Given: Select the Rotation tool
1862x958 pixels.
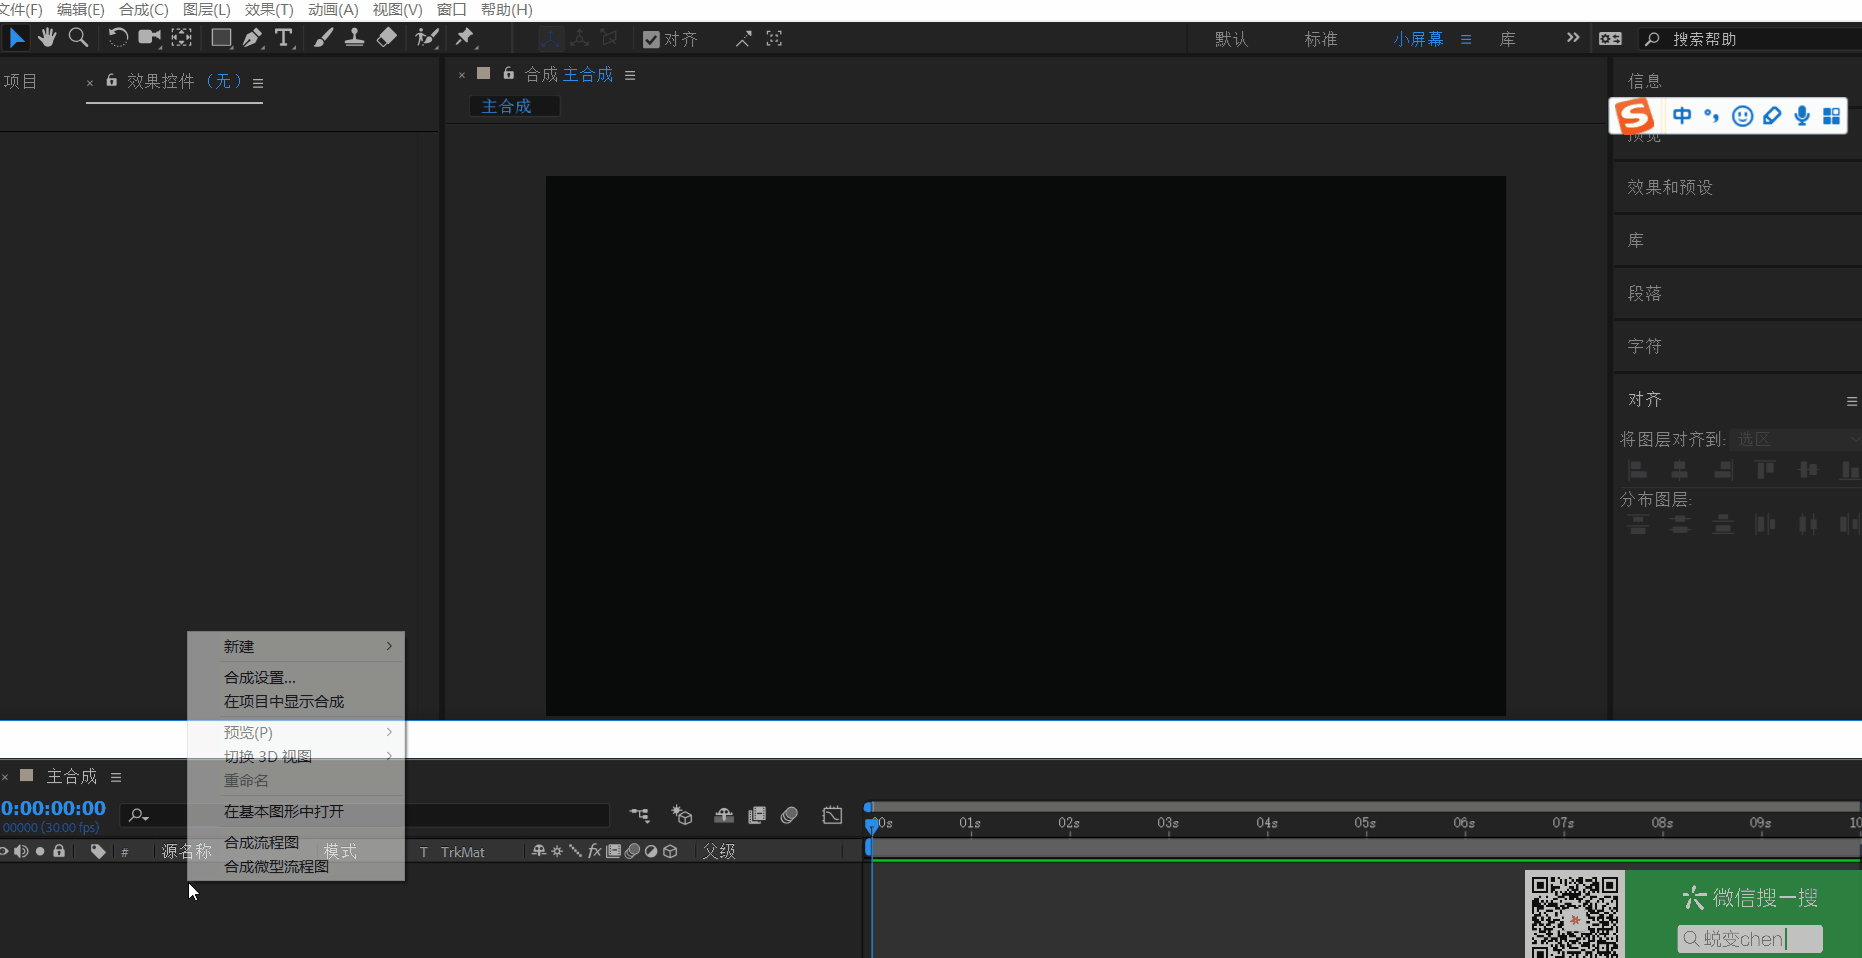Looking at the screenshot, I should [x=118, y=38].
